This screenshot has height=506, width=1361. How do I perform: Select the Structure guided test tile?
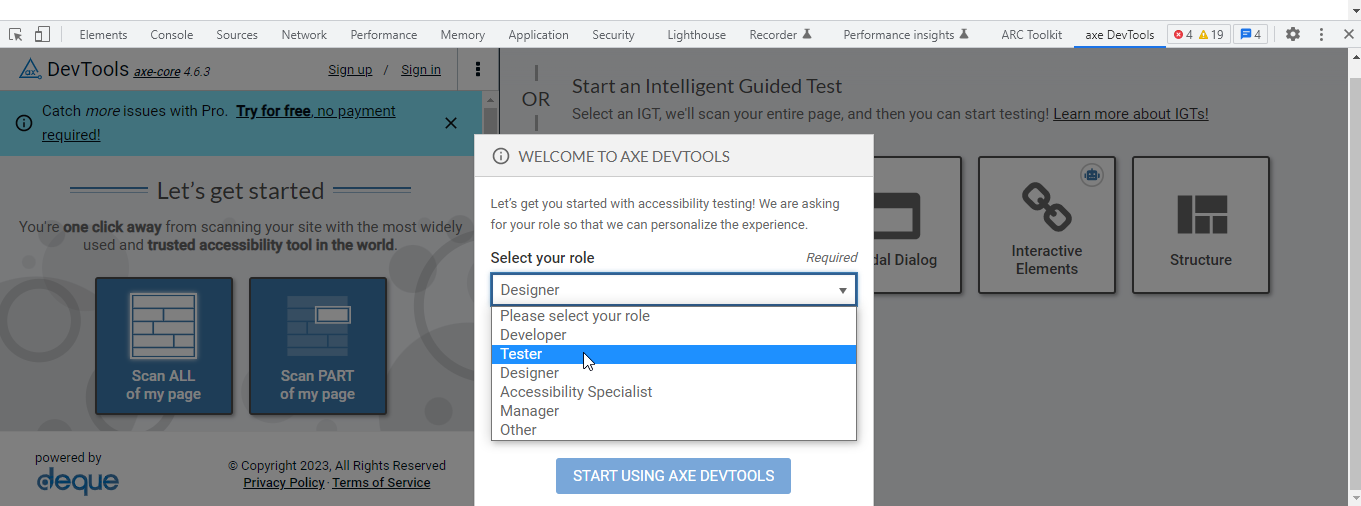point(1200,225)
